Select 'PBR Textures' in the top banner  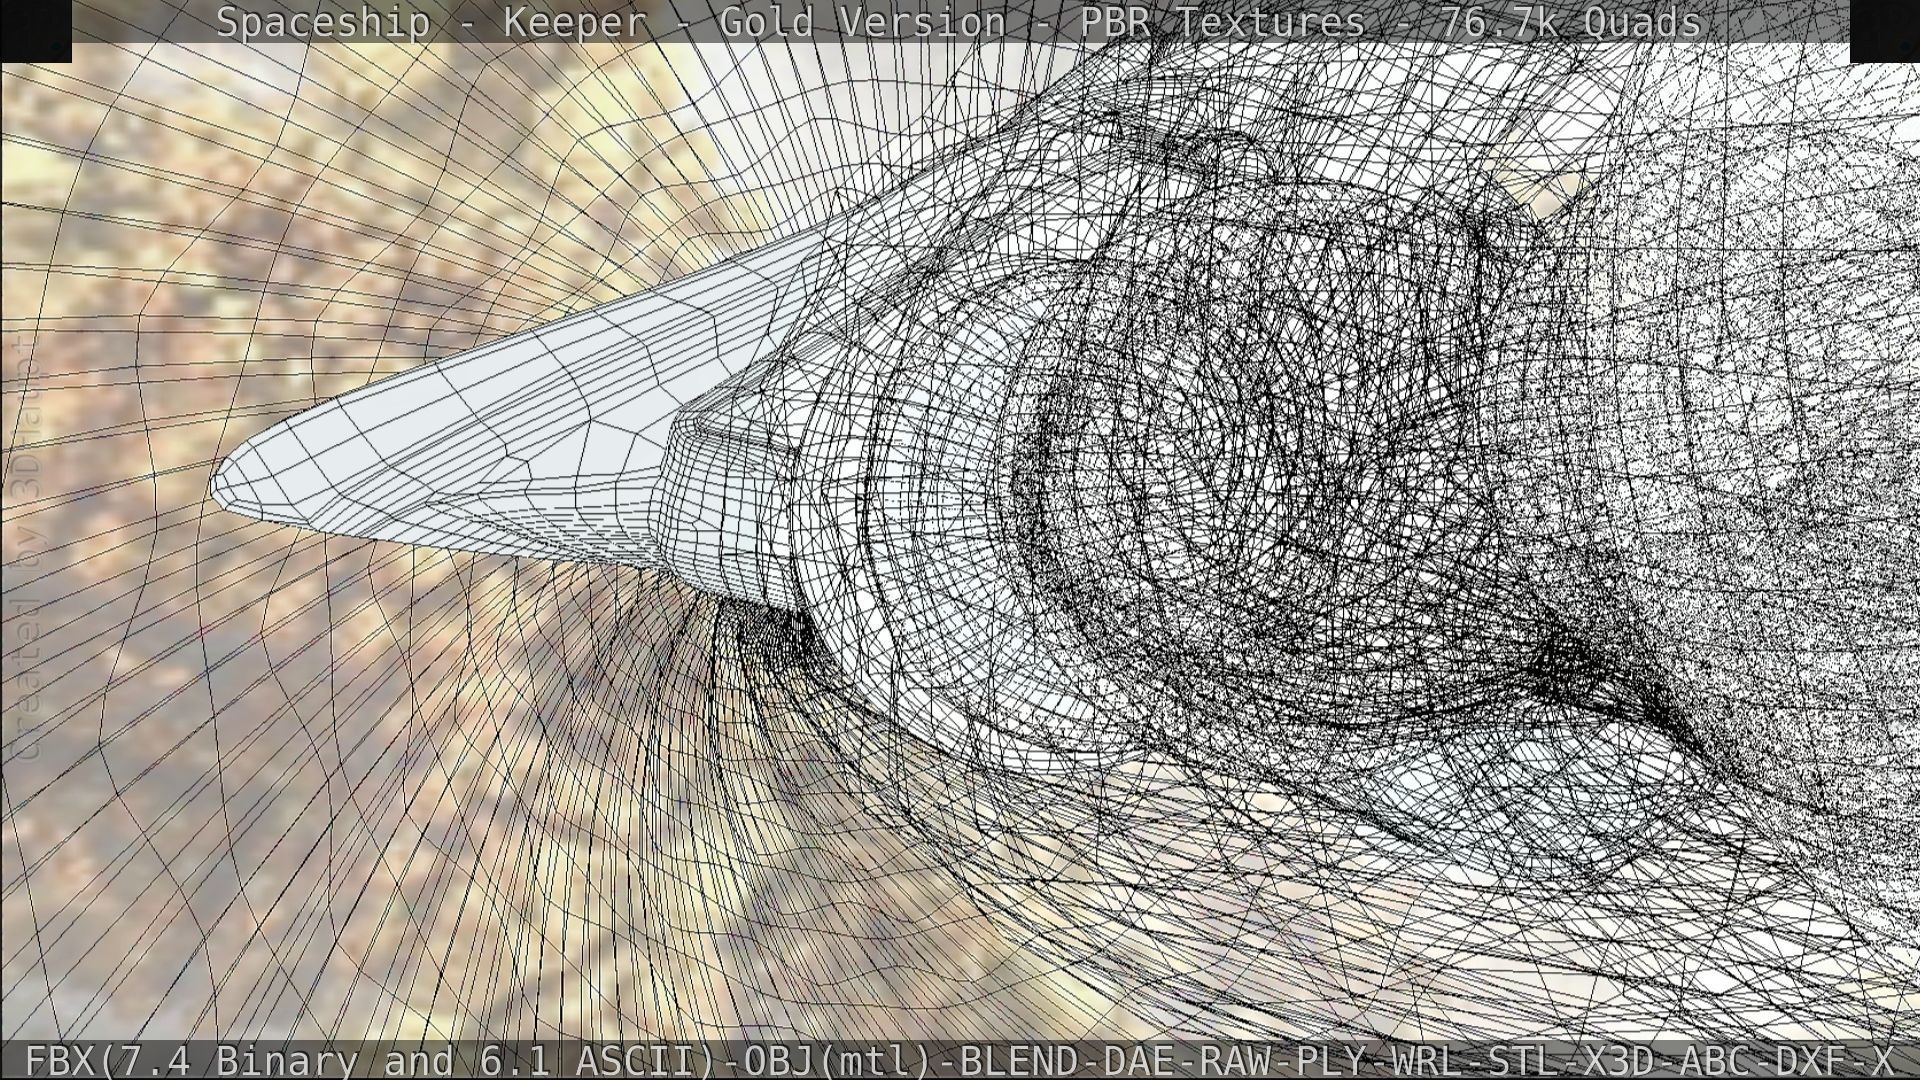[1222, 22]
